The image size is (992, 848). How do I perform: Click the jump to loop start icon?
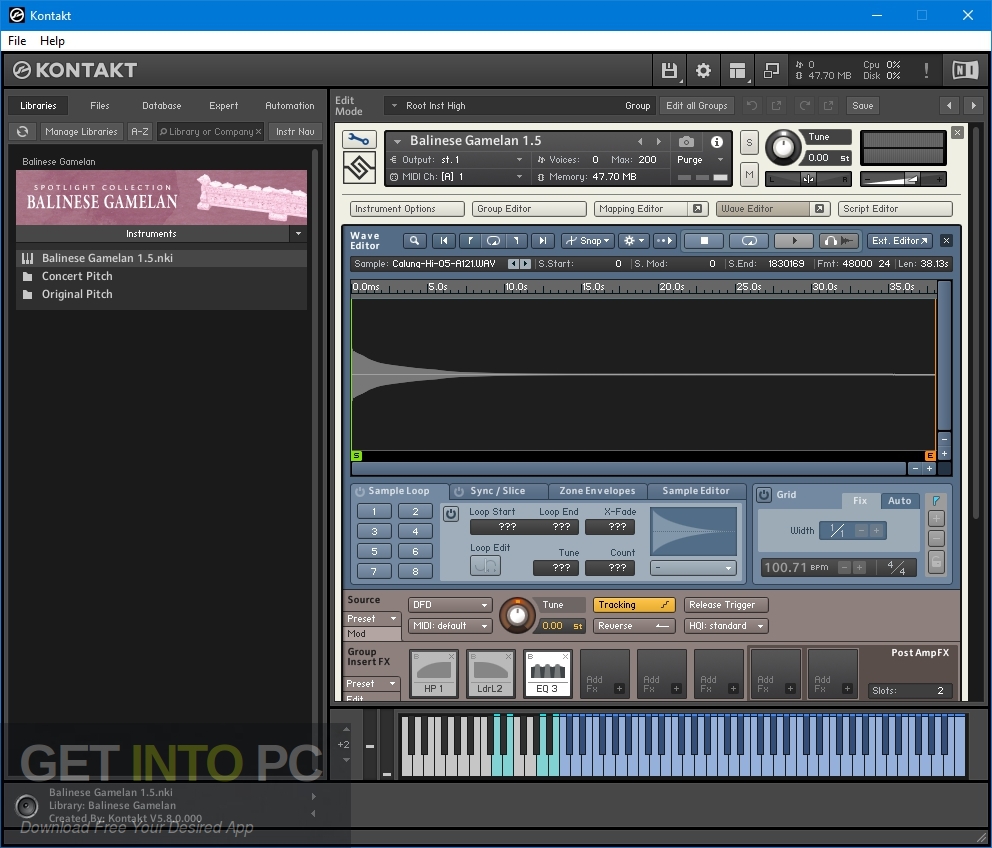[x=469, y=240]
